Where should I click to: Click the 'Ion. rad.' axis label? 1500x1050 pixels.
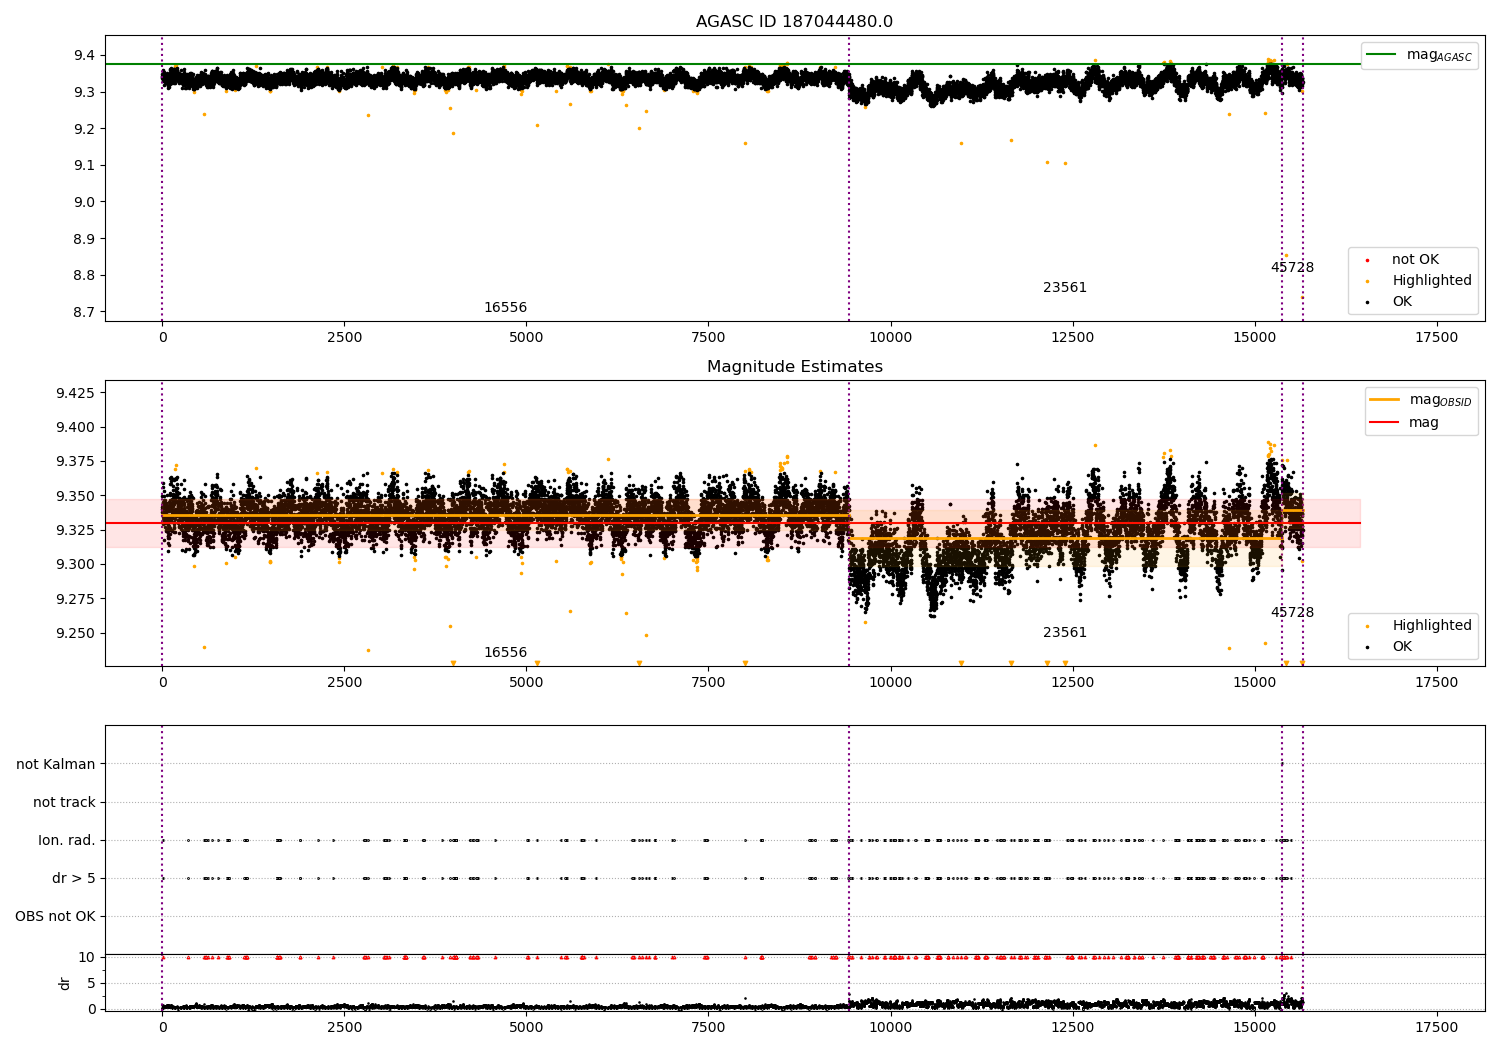point(67,841)
